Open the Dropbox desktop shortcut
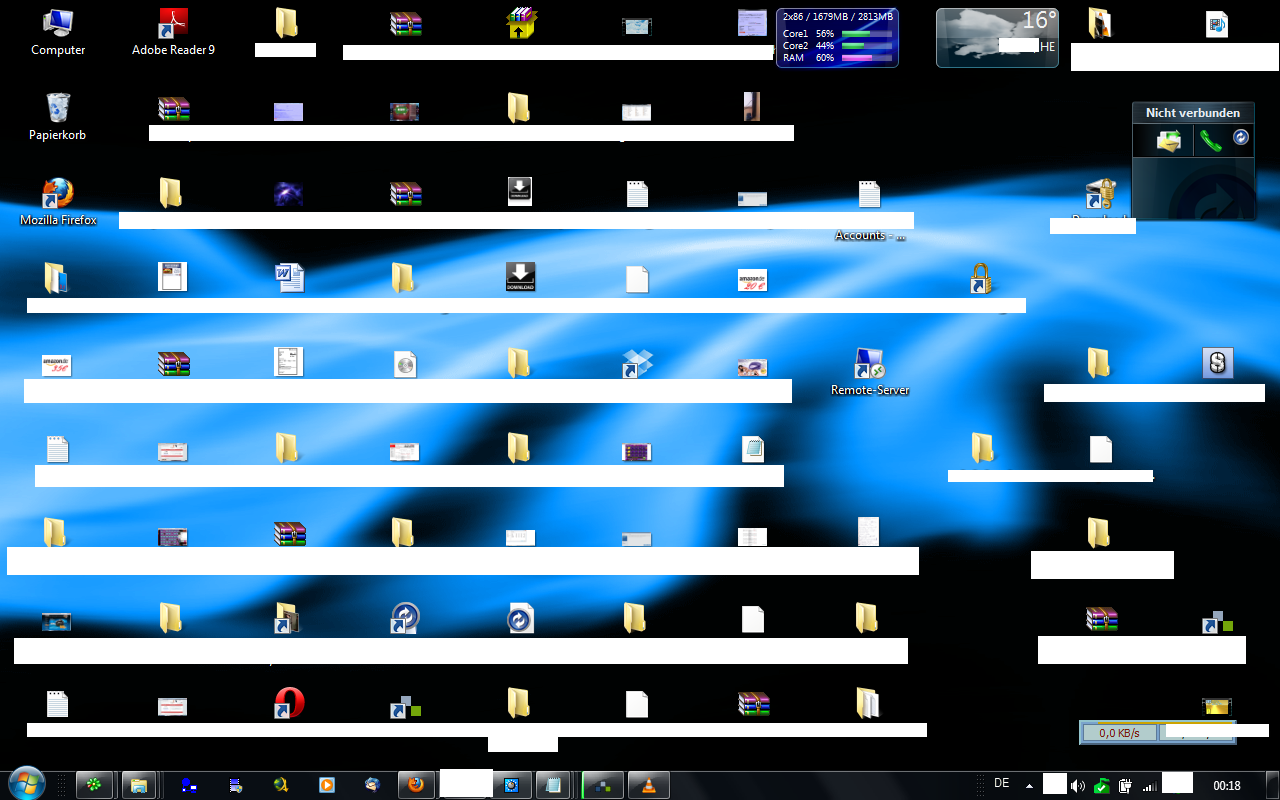Image resolution: width=1280 pixels, height=800 pixels. (x=637, y=363)
